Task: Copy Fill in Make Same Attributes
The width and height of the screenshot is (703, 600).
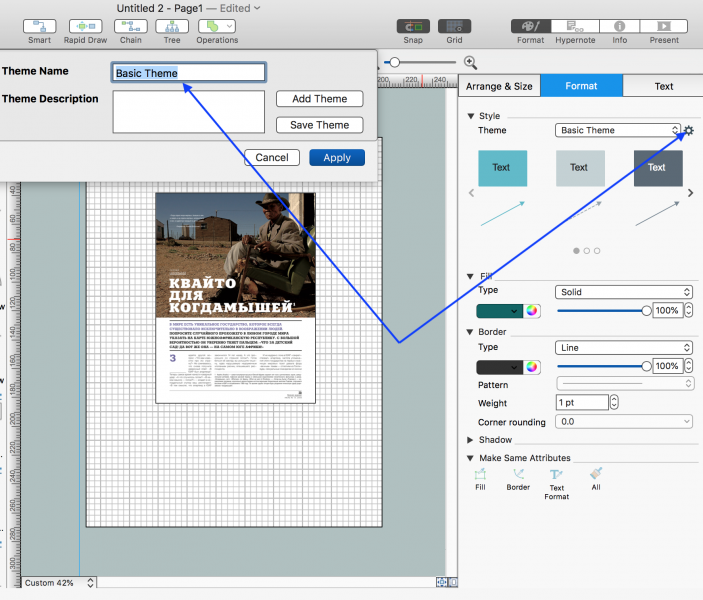Action: (480, 475)
